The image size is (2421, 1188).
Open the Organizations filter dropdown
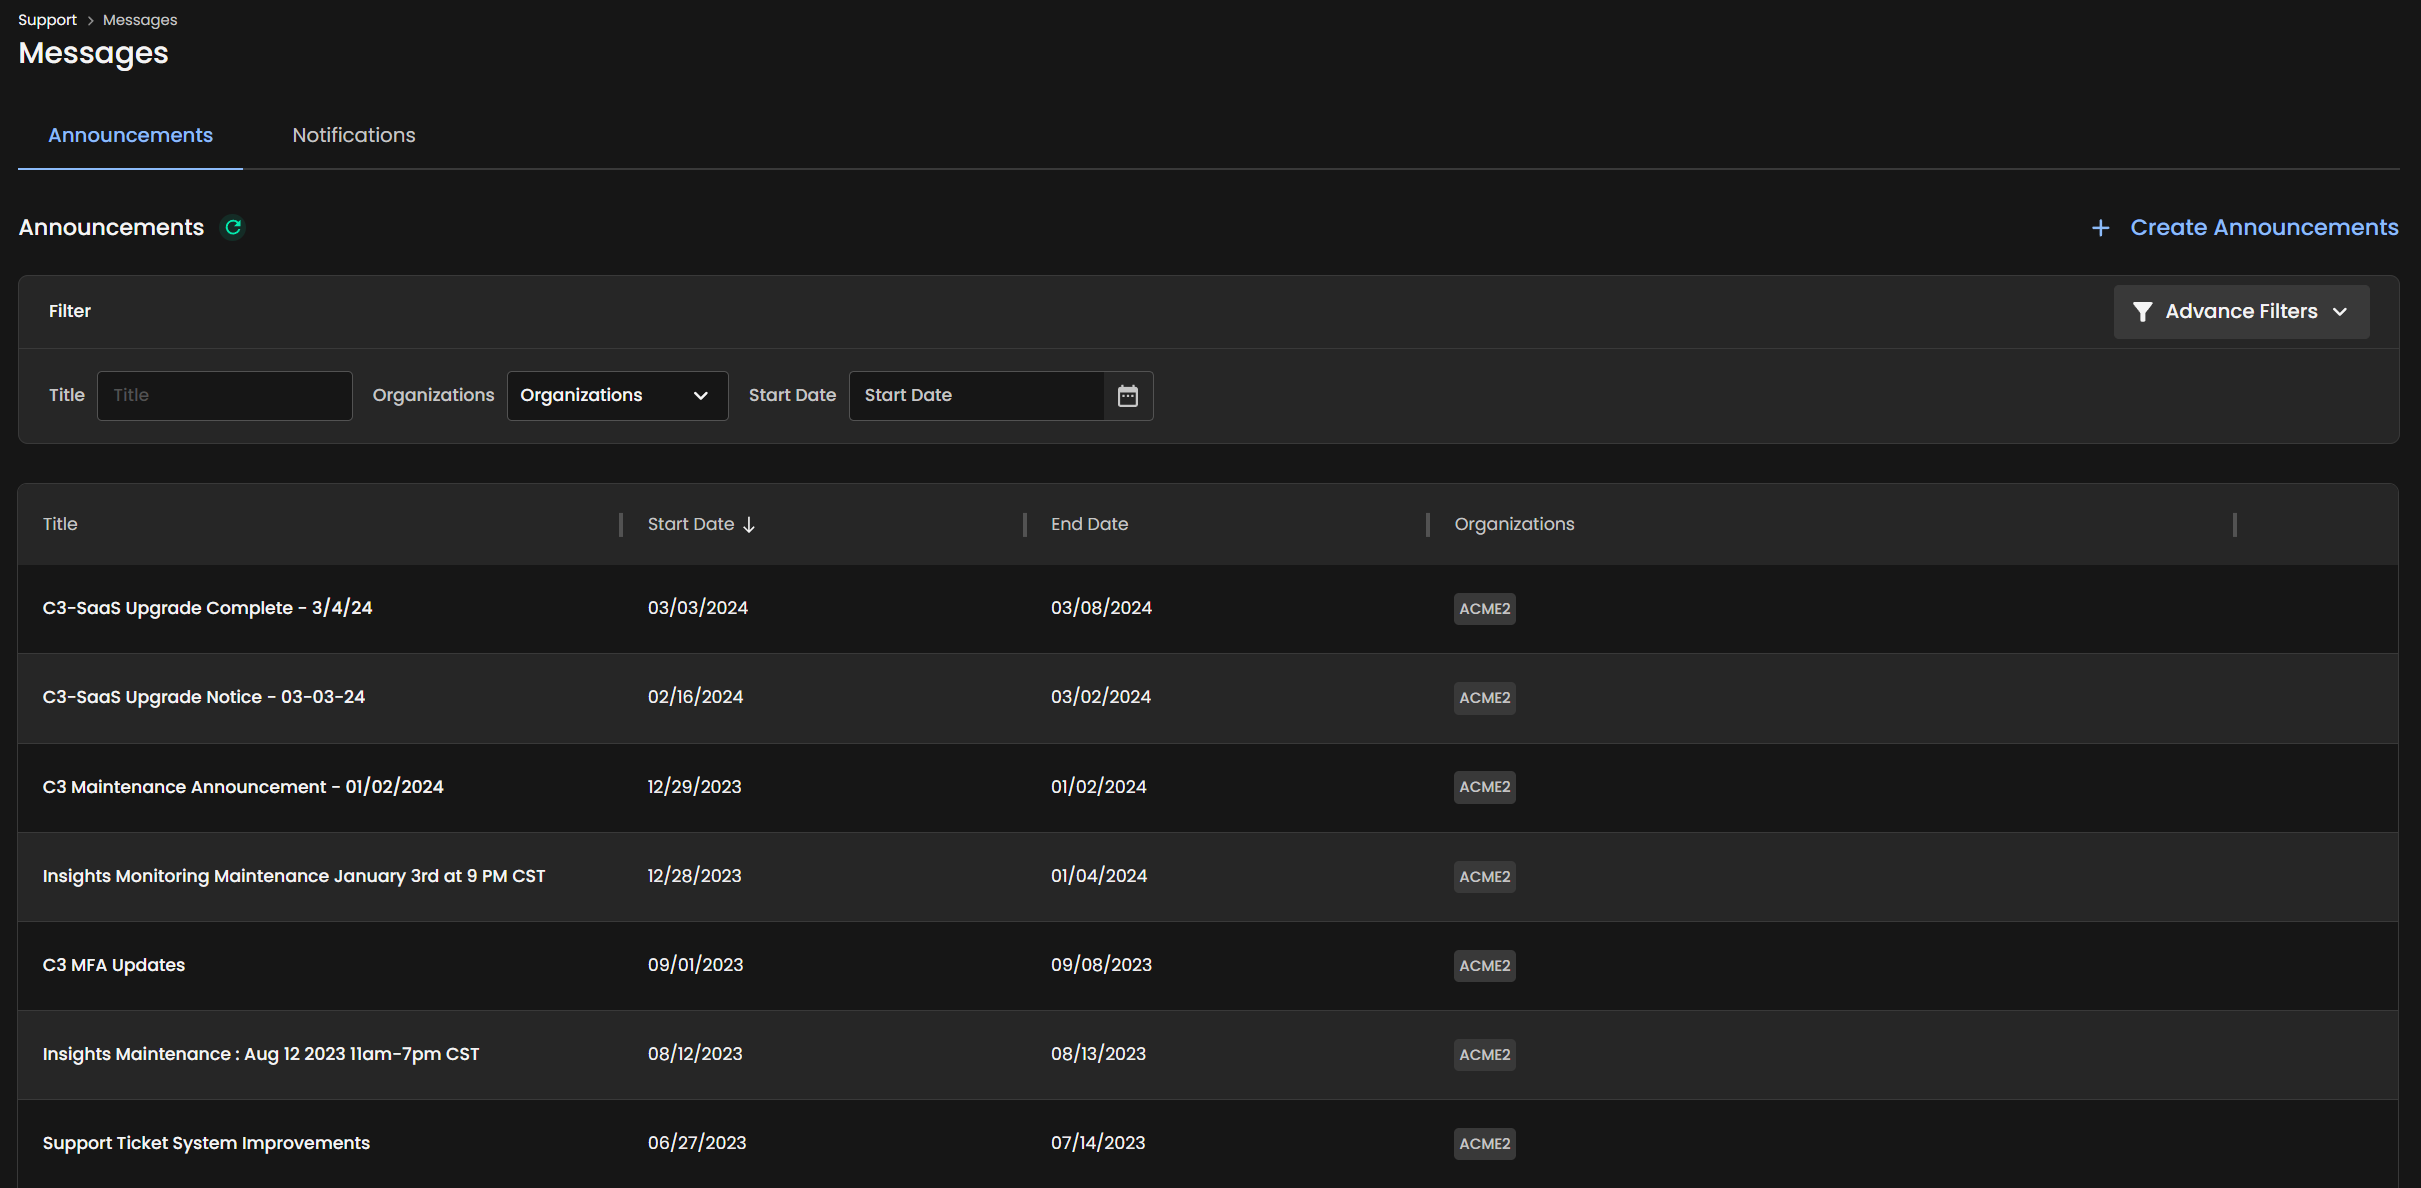tap(617, 396)
